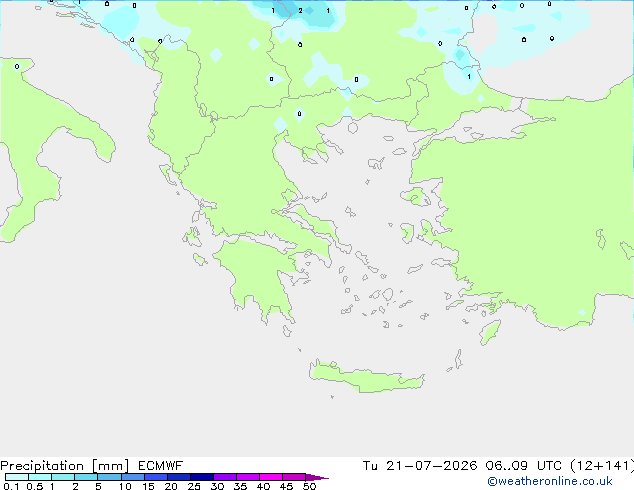
Task: Click the '0.1' legend scale label
Action: pyautogui.click(x=11, y=486)
